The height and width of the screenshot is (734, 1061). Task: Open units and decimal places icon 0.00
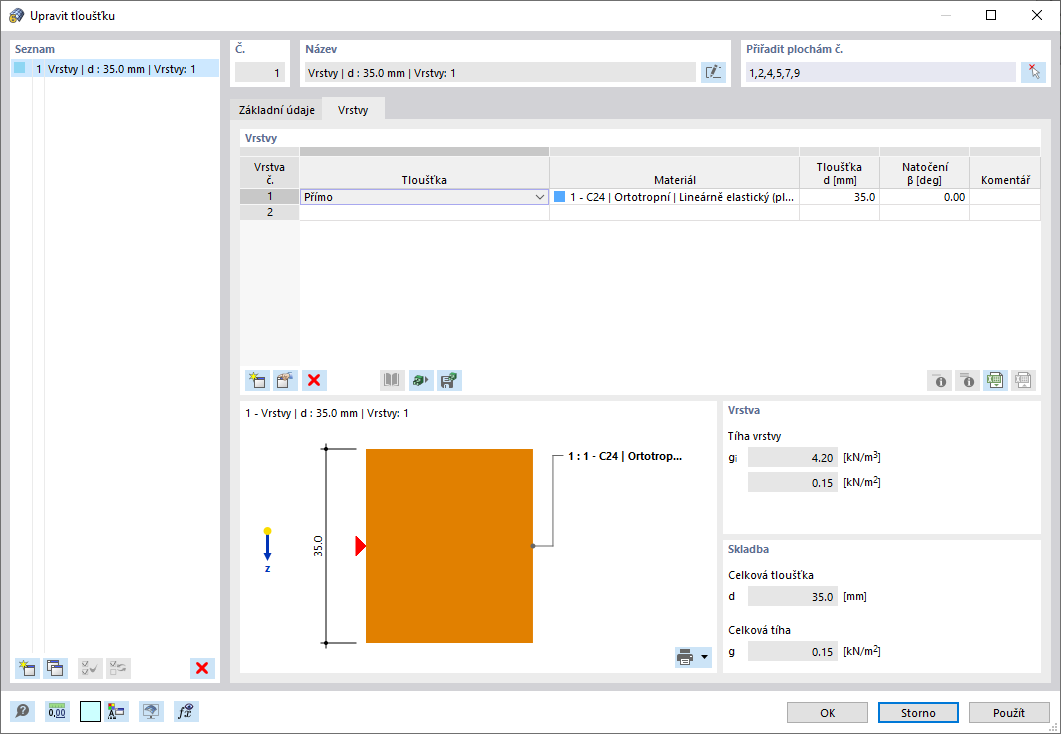click(x=58, y=712)
